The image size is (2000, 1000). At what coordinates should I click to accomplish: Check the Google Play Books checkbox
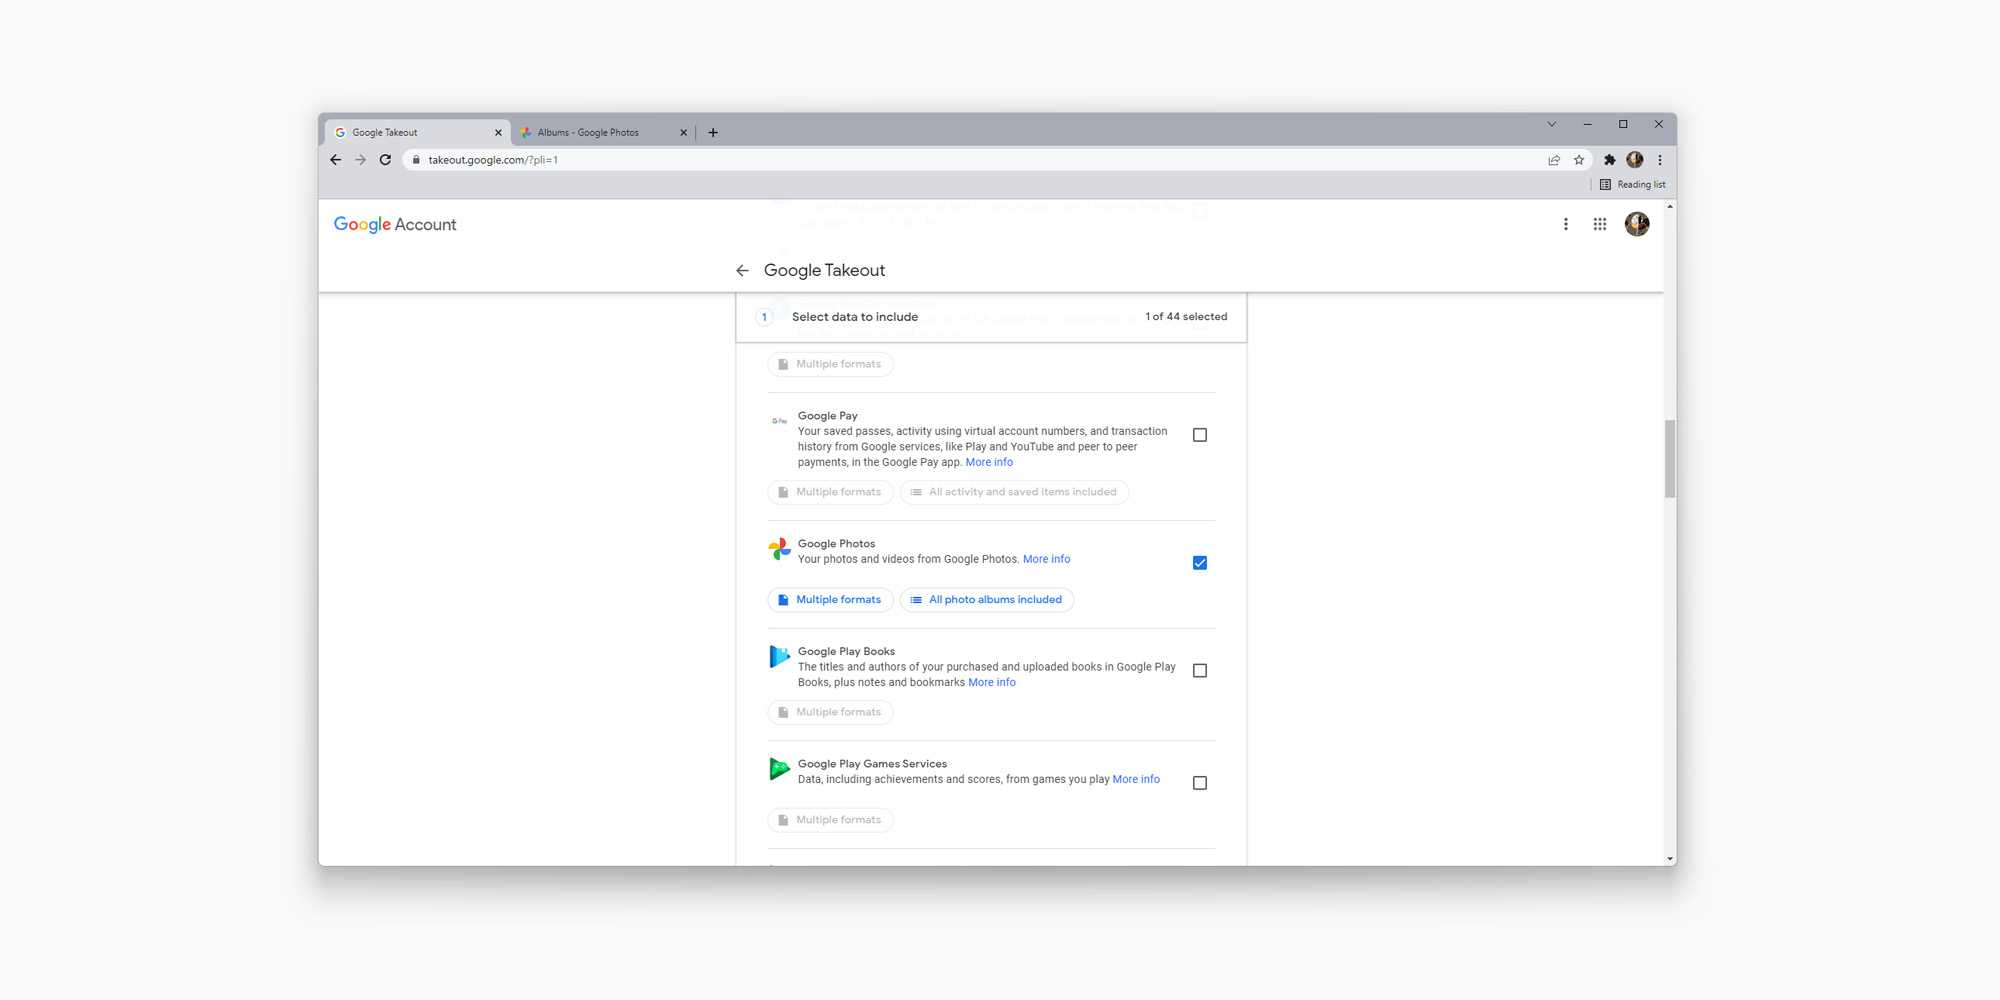(x=1199, y=670)
